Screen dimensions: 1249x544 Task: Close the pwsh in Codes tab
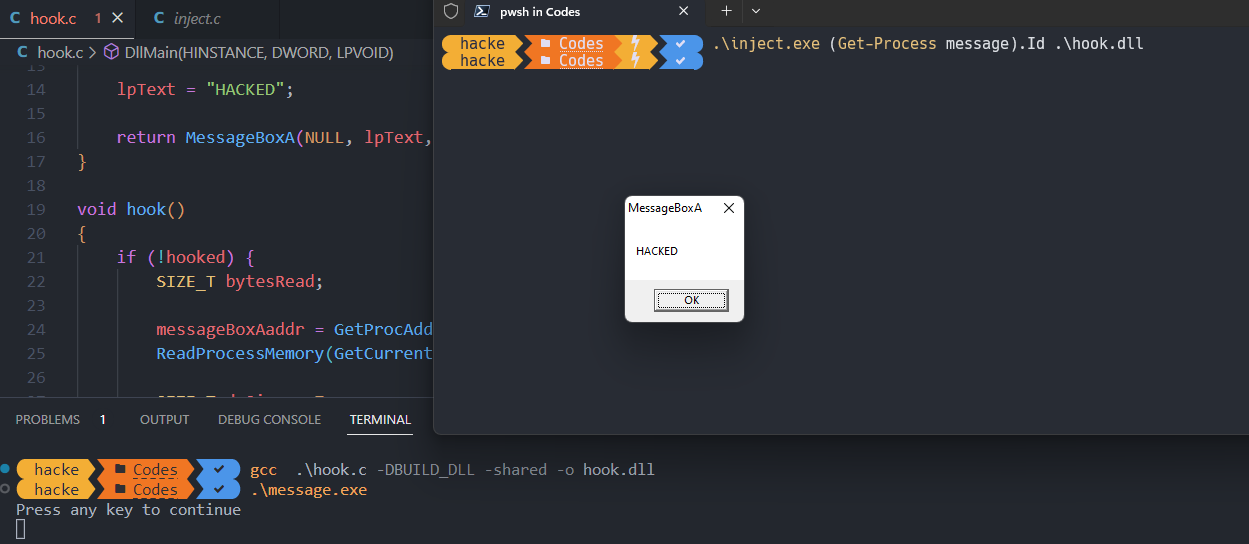pyautogui.click(x=684, y=11)
